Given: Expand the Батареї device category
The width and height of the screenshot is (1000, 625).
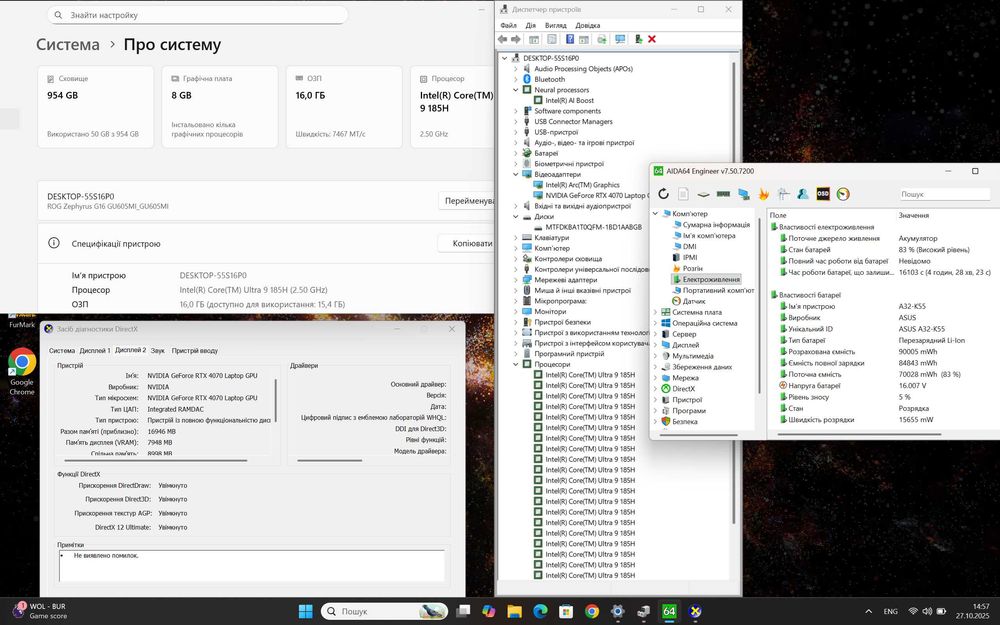Looking at the screenshot, I should tap(516, 153).
